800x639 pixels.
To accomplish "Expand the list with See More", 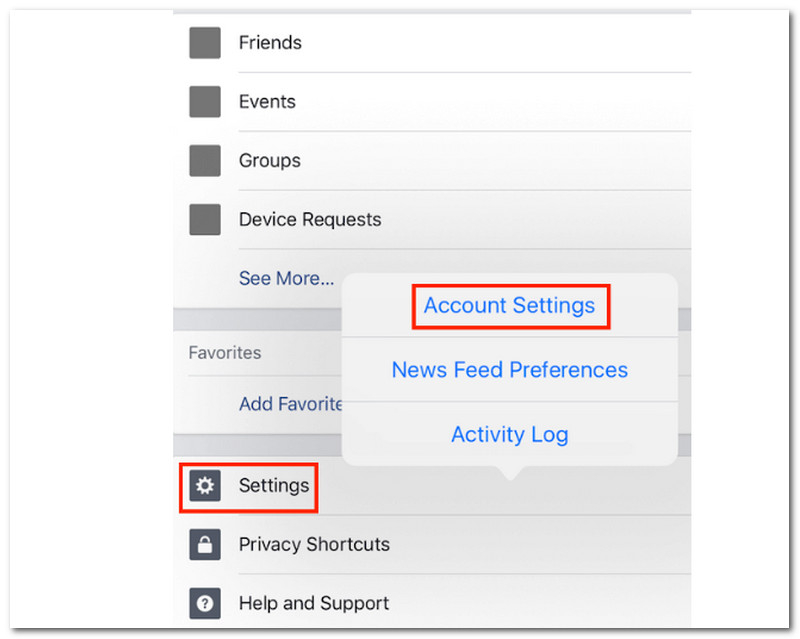I will (286, 278).
